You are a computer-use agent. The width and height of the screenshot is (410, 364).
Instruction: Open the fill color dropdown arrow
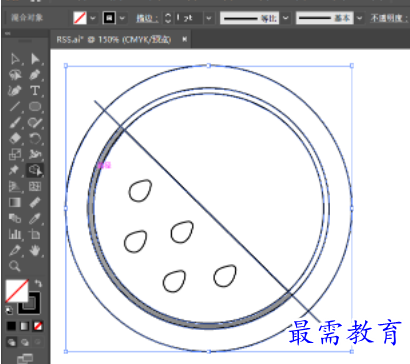pos(93,18)
